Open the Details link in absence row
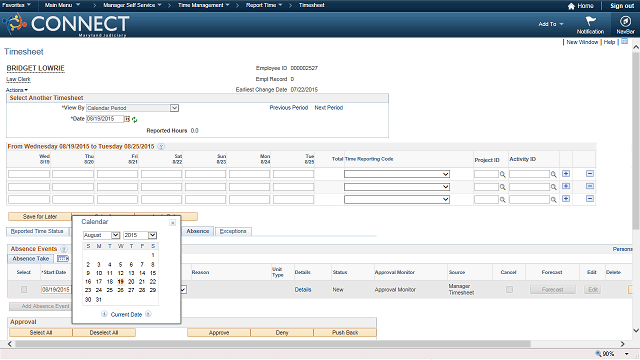The image size is (640, 360). tap(303, 289)
